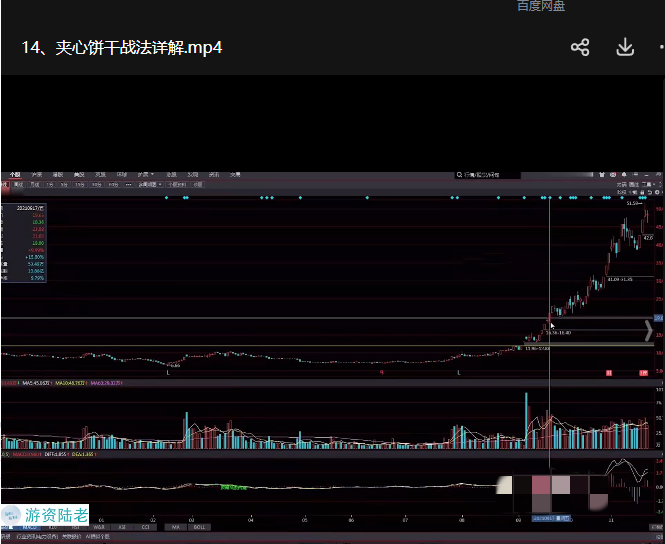The image size is (665, 544).
Task: Download the video with the download icon
Action: coord(625,47)
